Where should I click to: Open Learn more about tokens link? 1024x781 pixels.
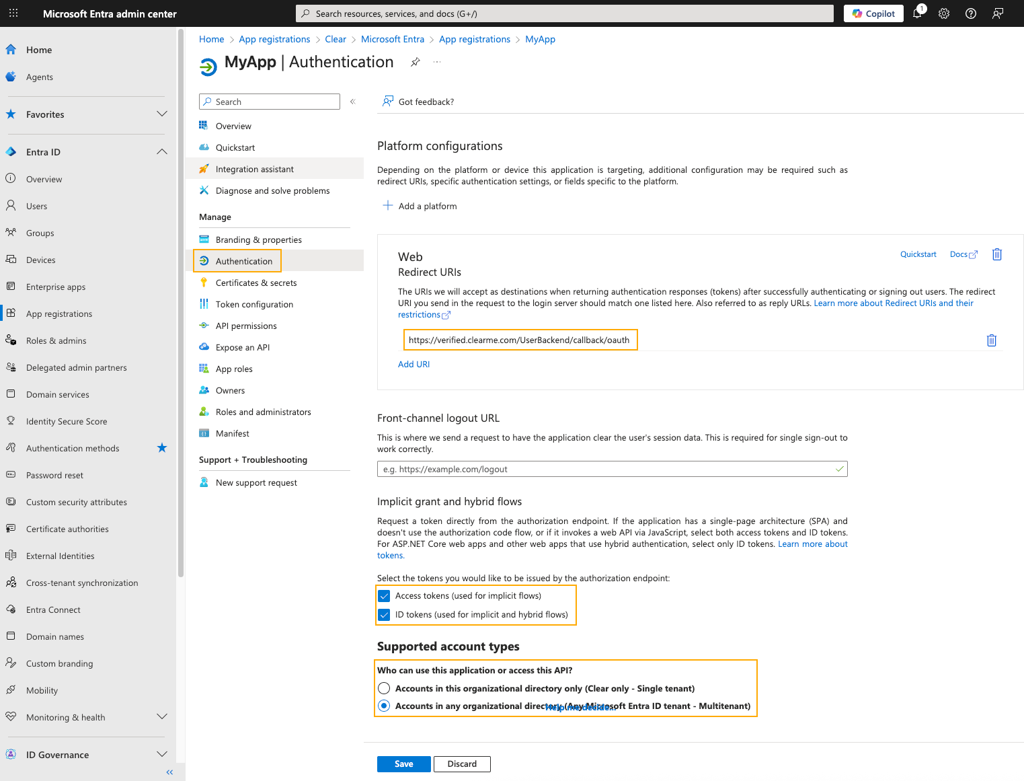[x=812, y=544]
